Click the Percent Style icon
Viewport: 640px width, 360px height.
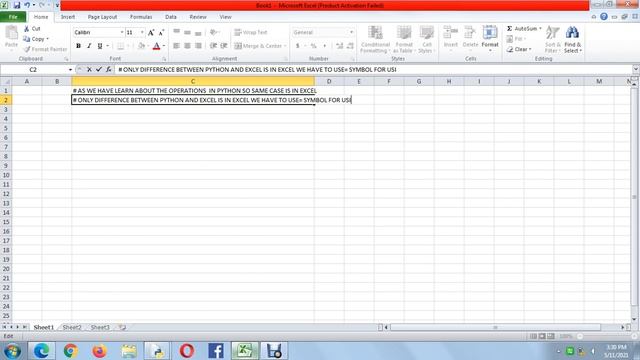pyautogui.click(x=313, y=46)
